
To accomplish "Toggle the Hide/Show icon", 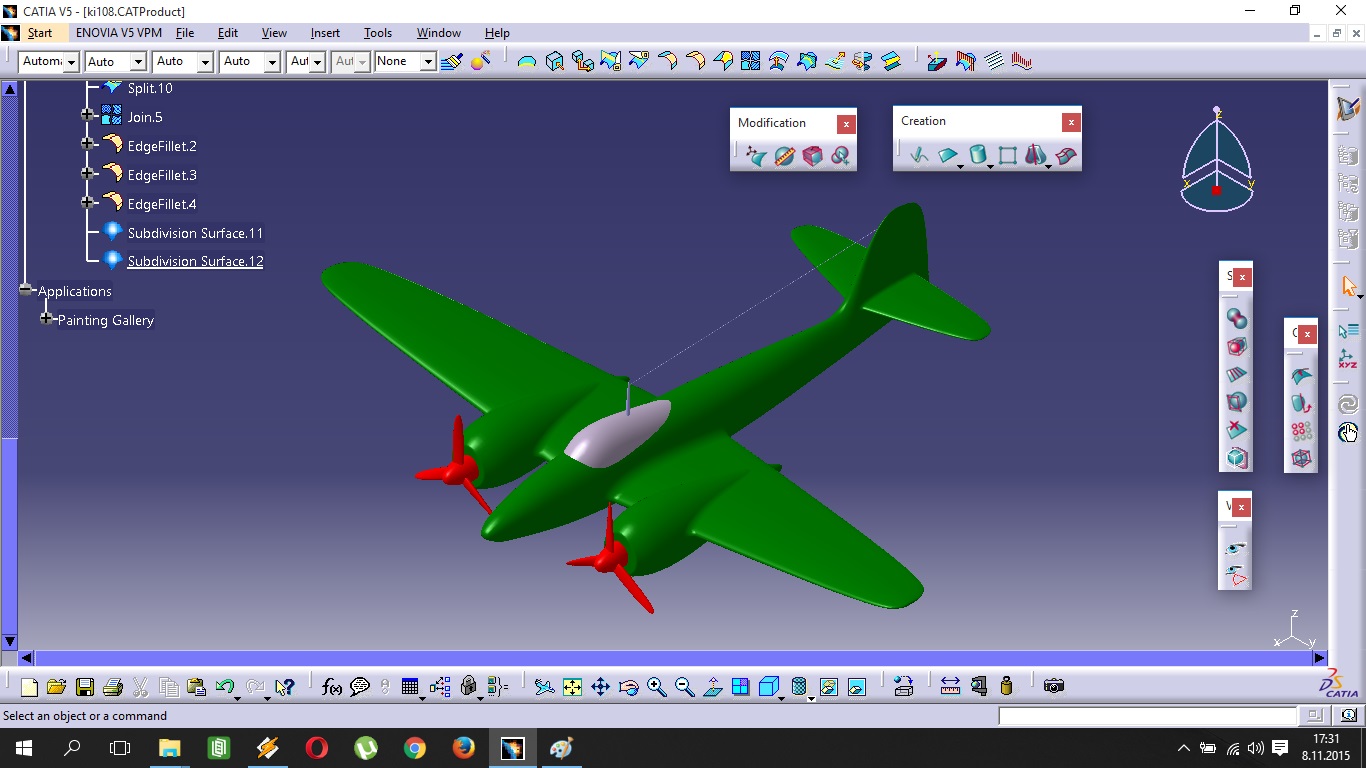I will click(x=828, y=687).
